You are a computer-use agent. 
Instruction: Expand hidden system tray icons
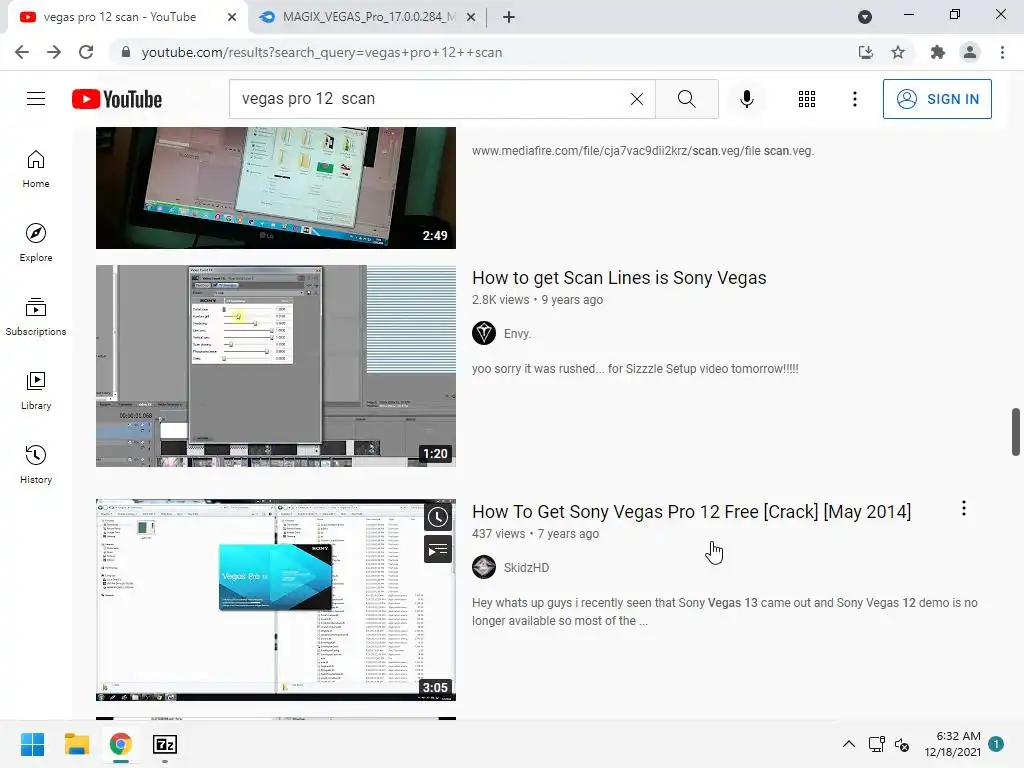pos(848,744)
